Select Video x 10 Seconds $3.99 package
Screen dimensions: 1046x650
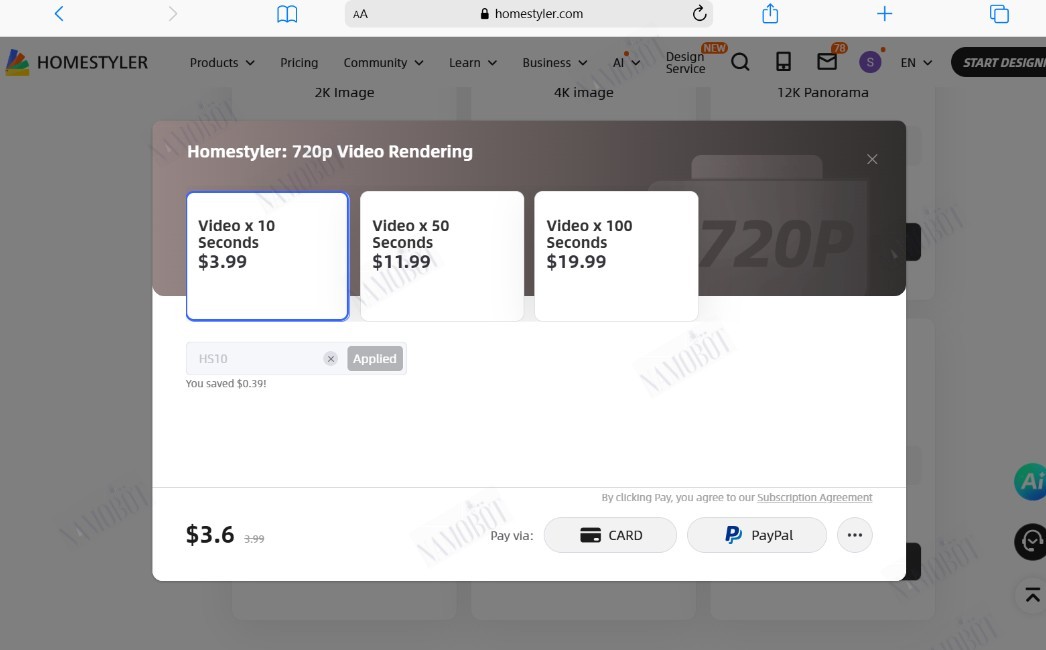(x=267, y=256)
